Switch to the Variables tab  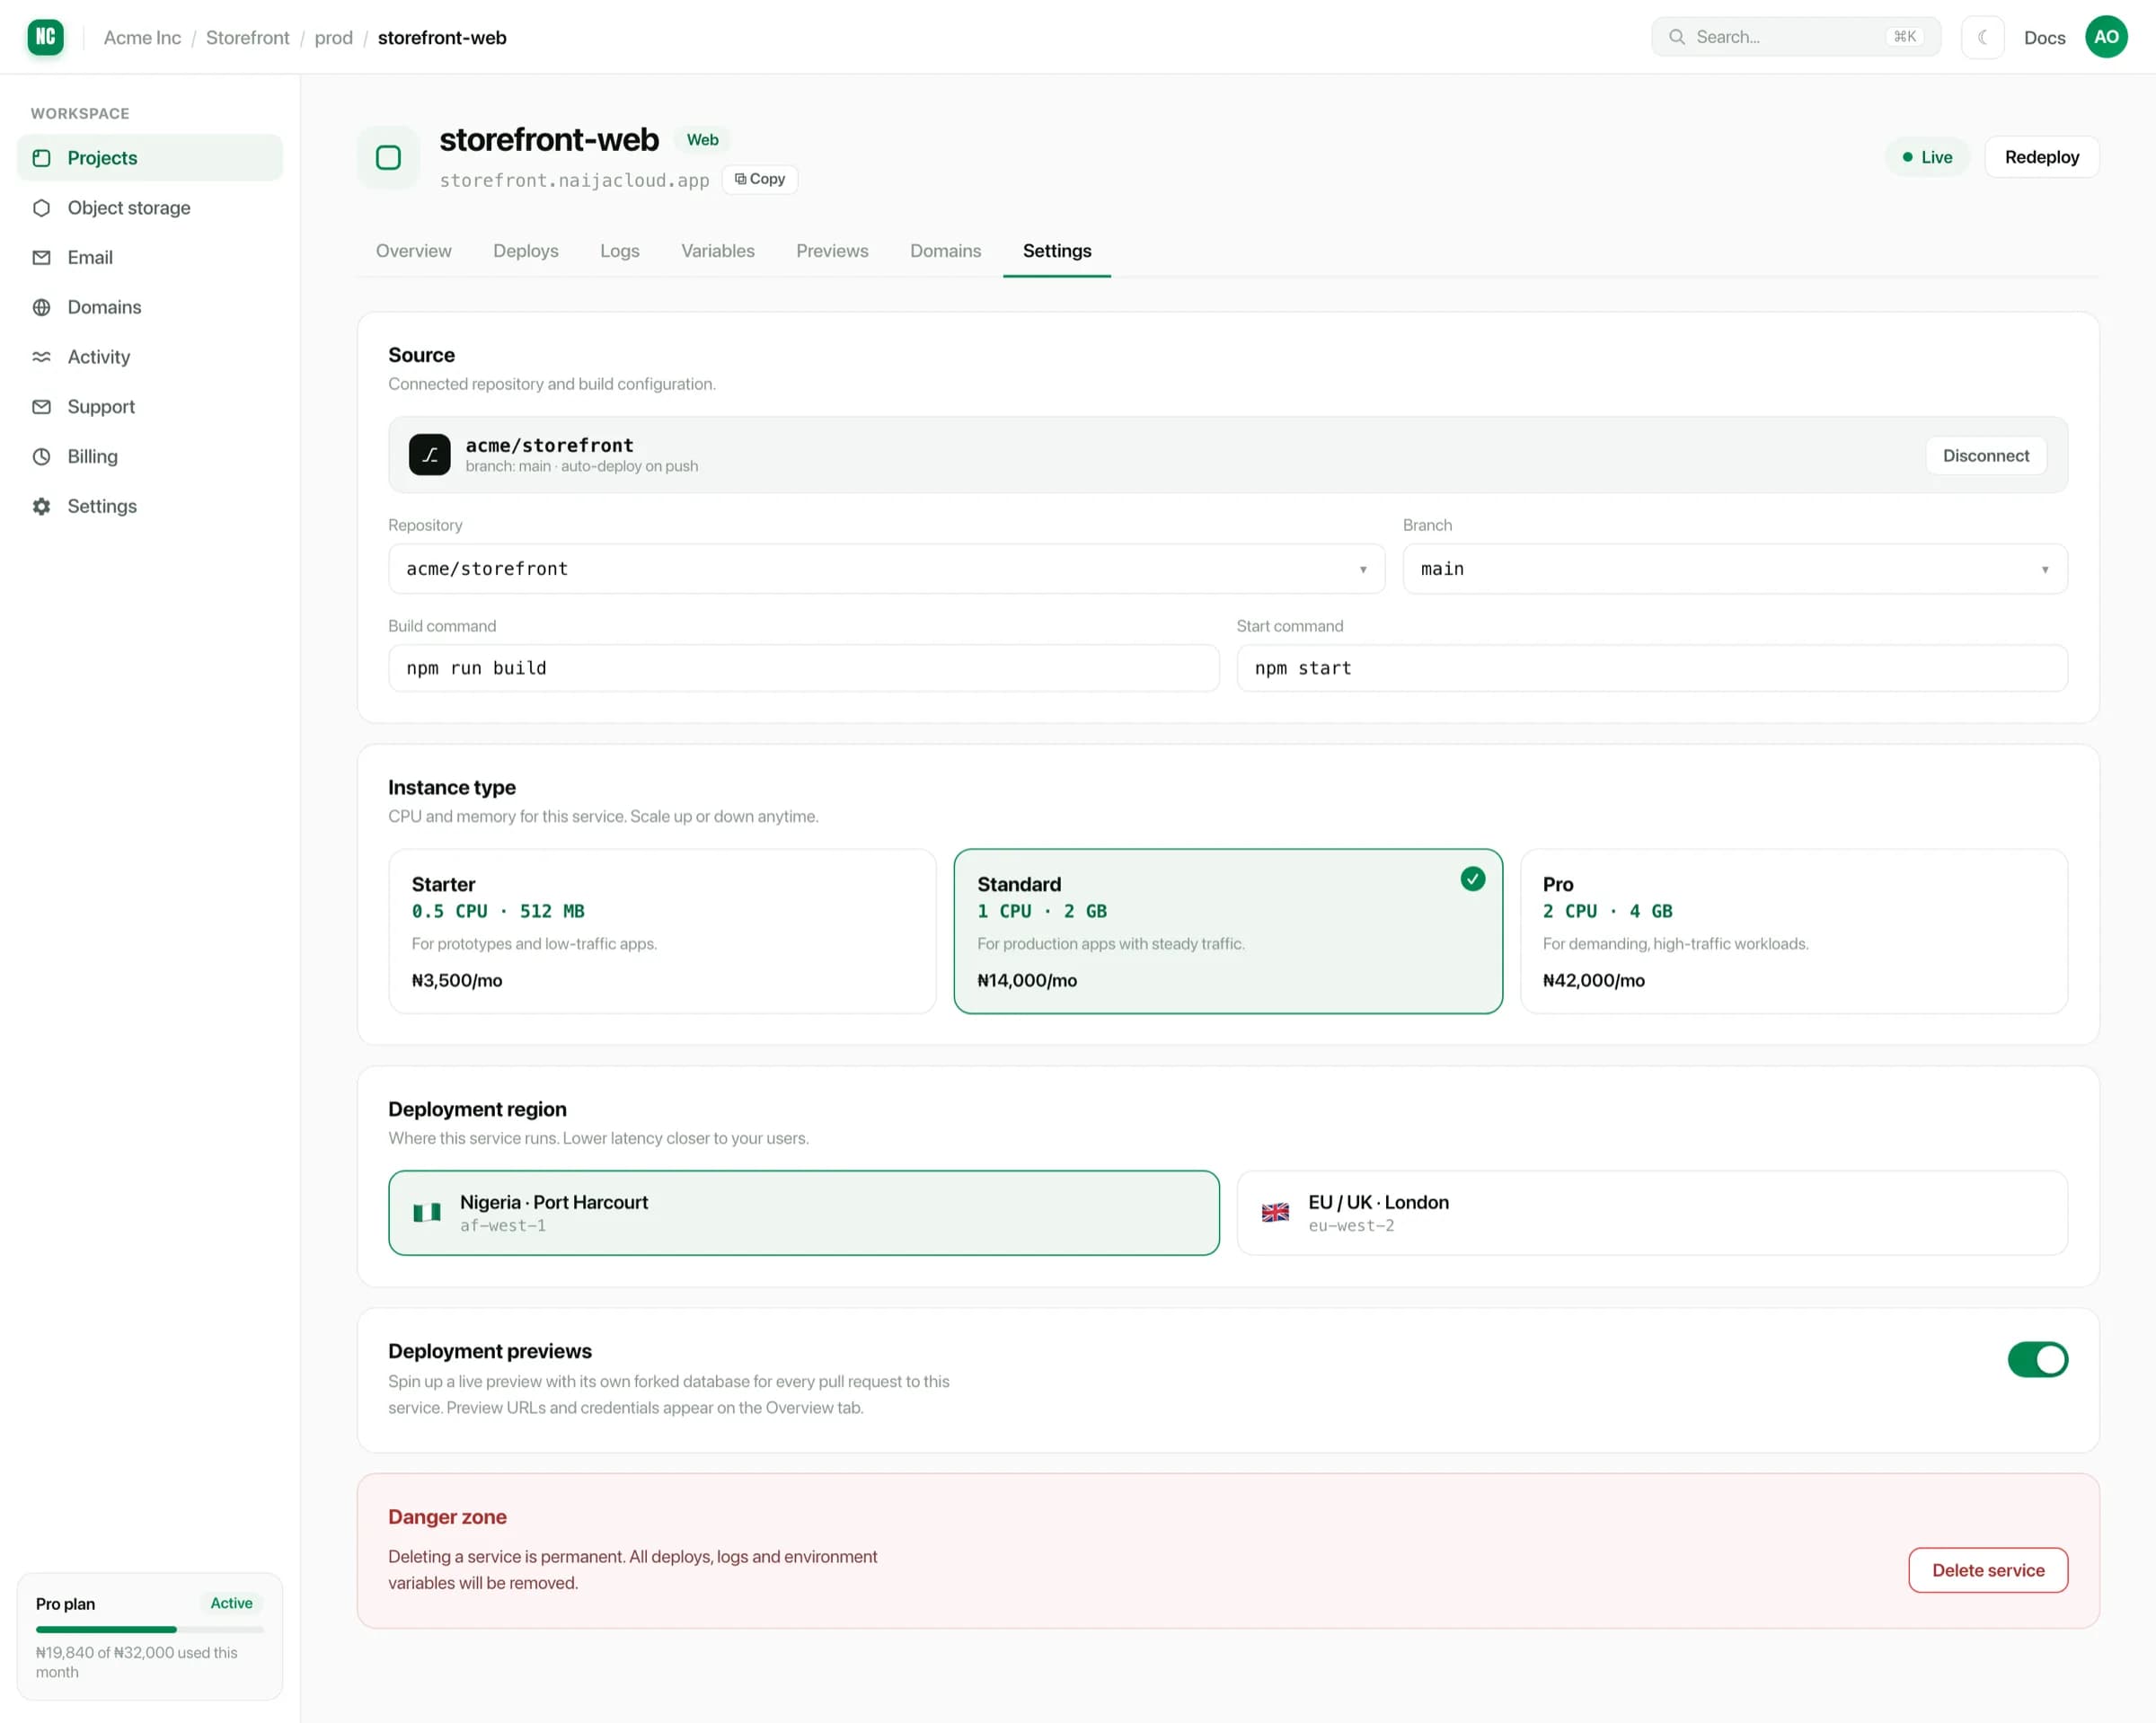click(717, 251)
